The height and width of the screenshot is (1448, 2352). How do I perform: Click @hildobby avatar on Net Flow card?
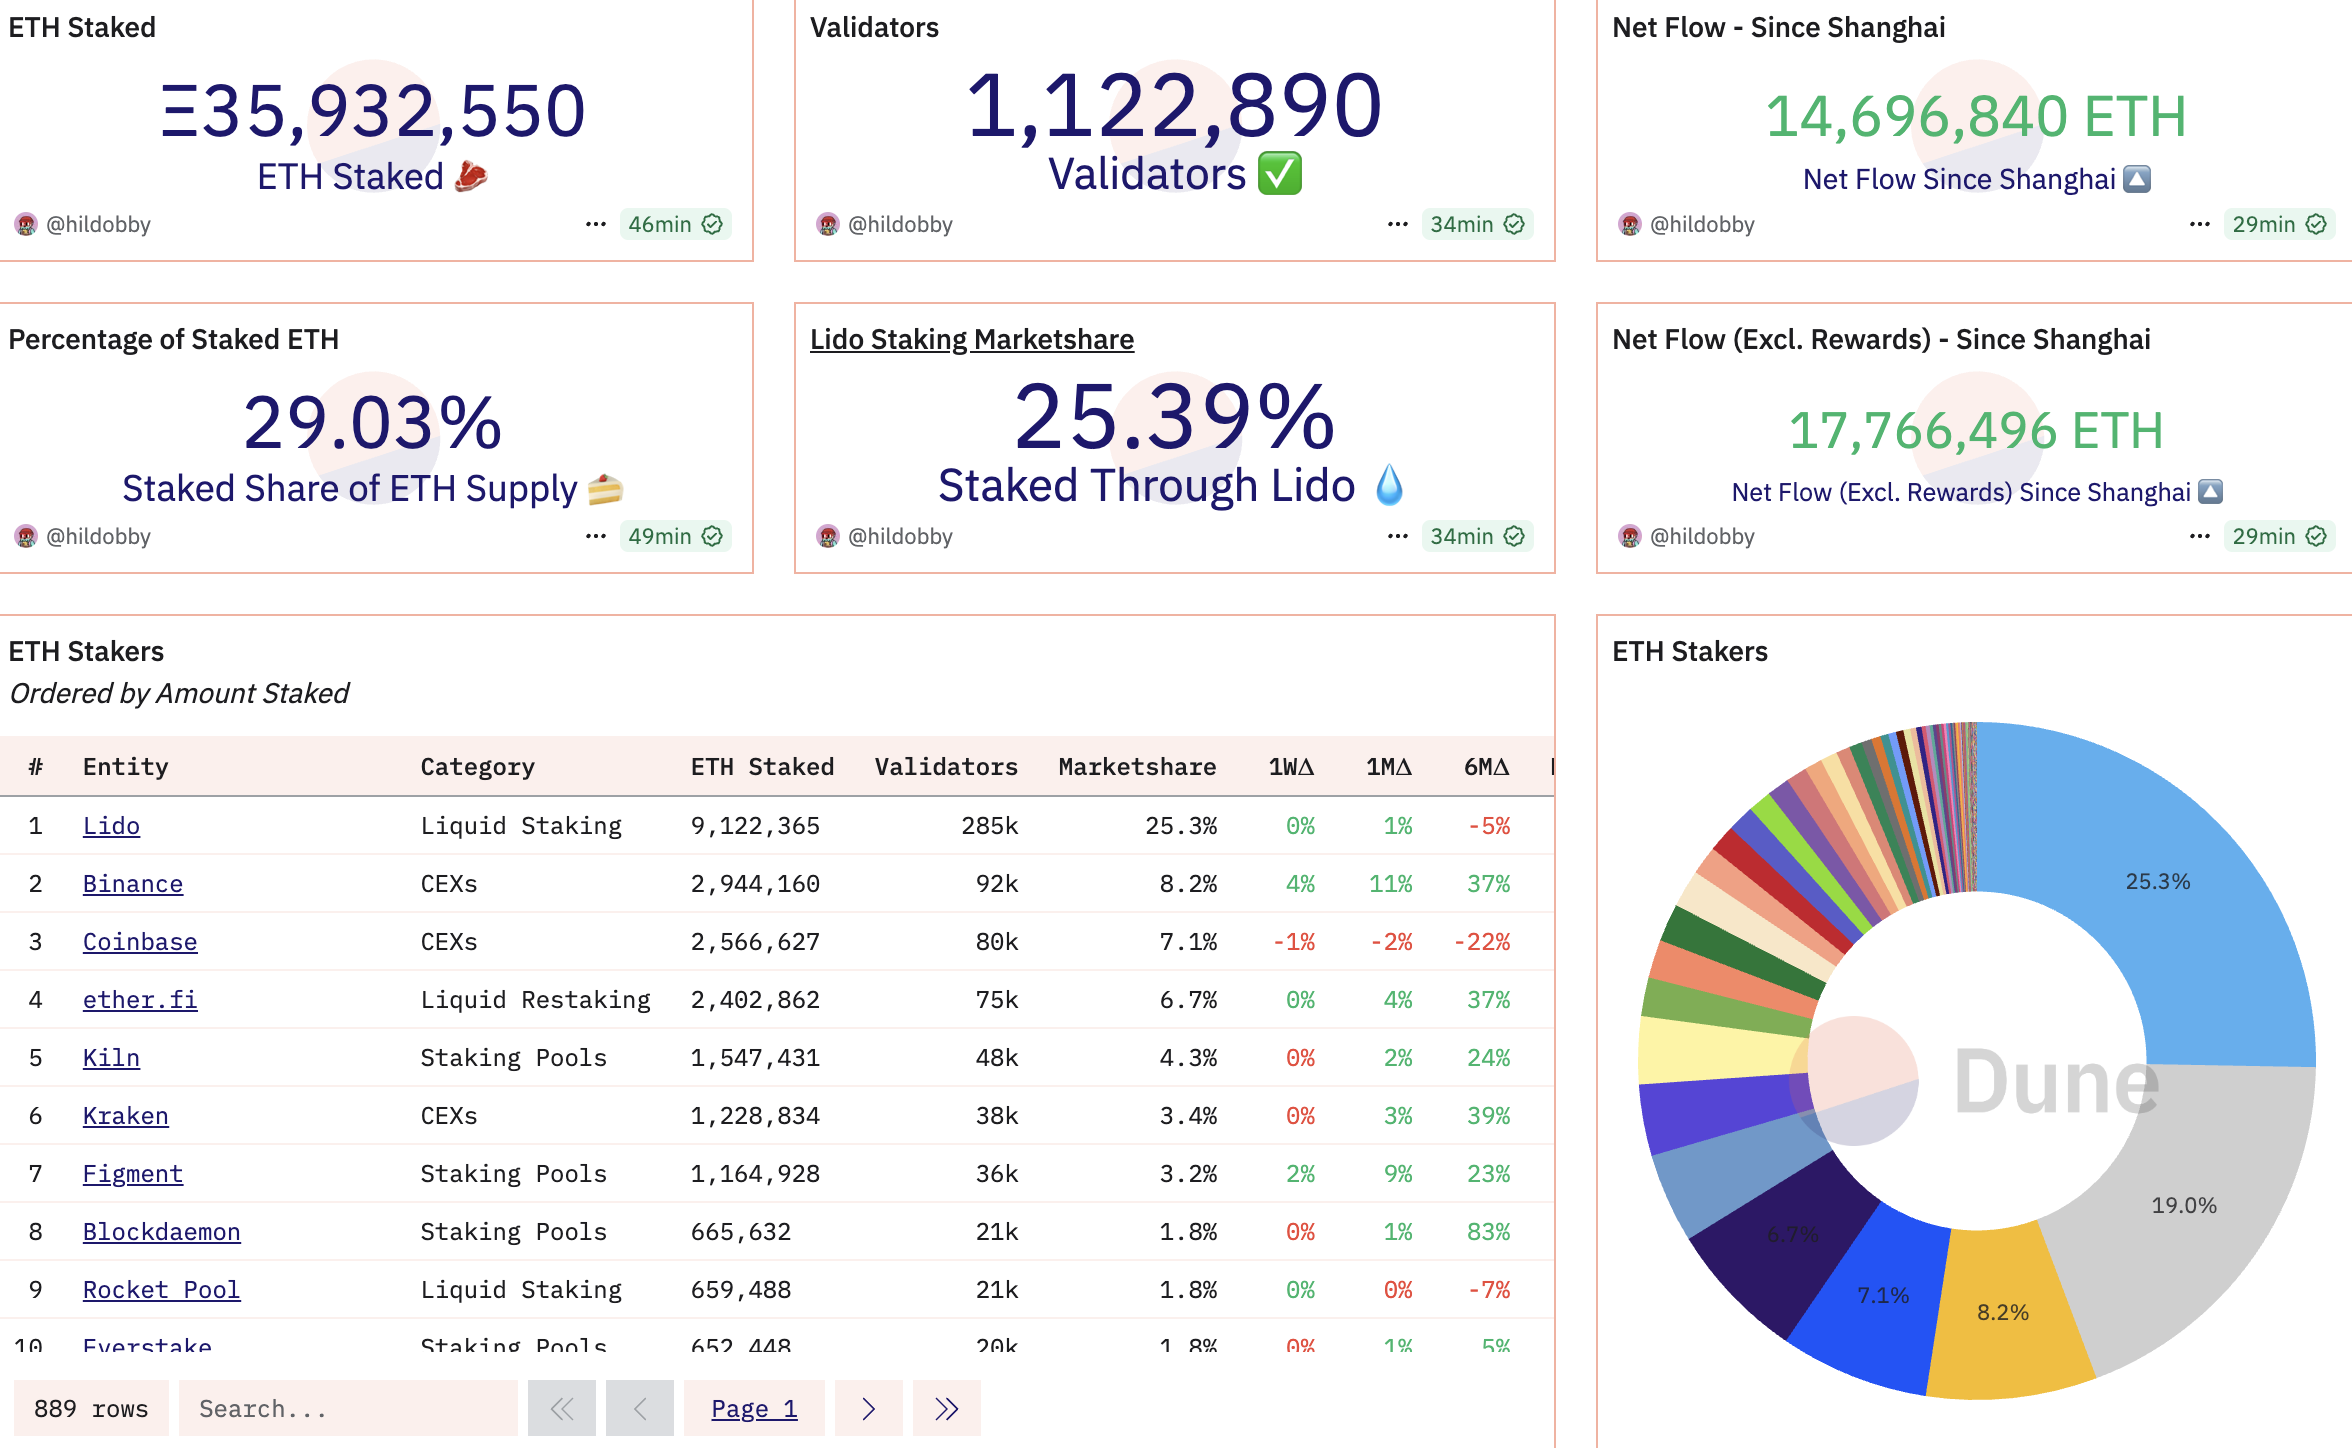point(1629,224)
